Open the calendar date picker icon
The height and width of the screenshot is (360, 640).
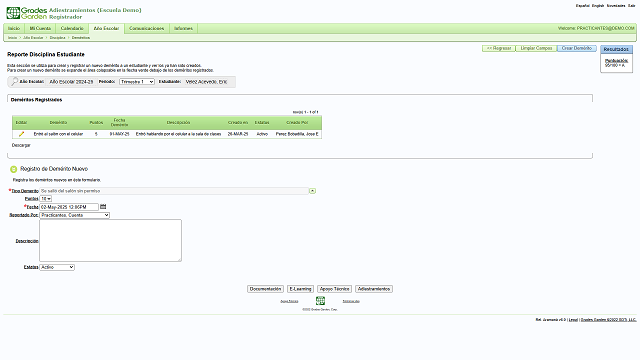point(103,207)
